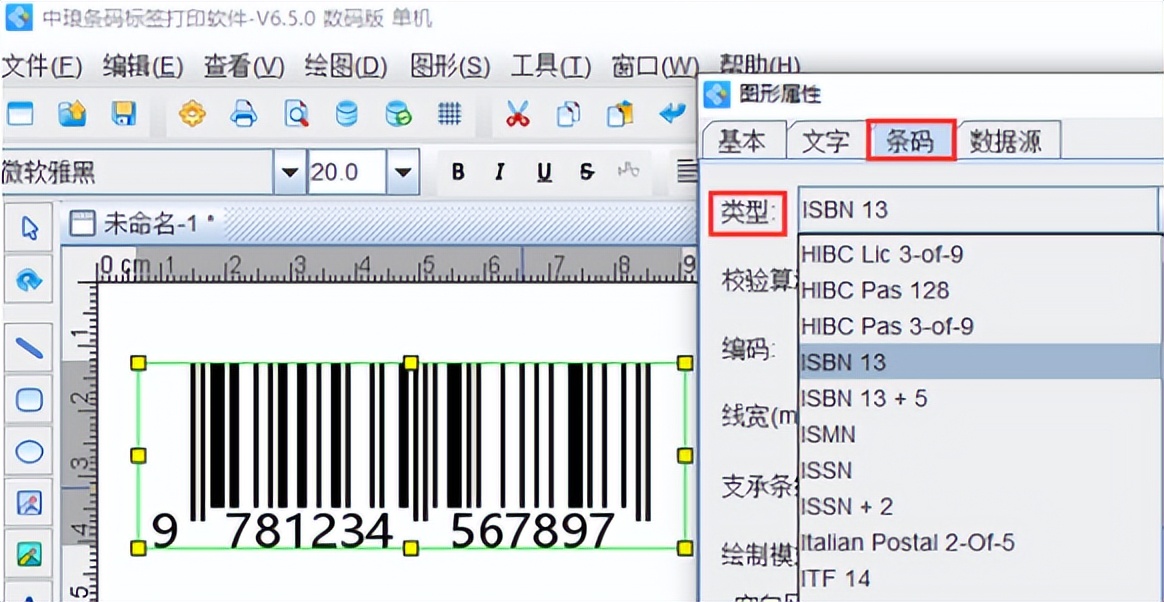Image resolution: width=1164 pixels, height=602 pixels.
Task: Select the Cut (scissors) tool
Action: click(518, 113)
